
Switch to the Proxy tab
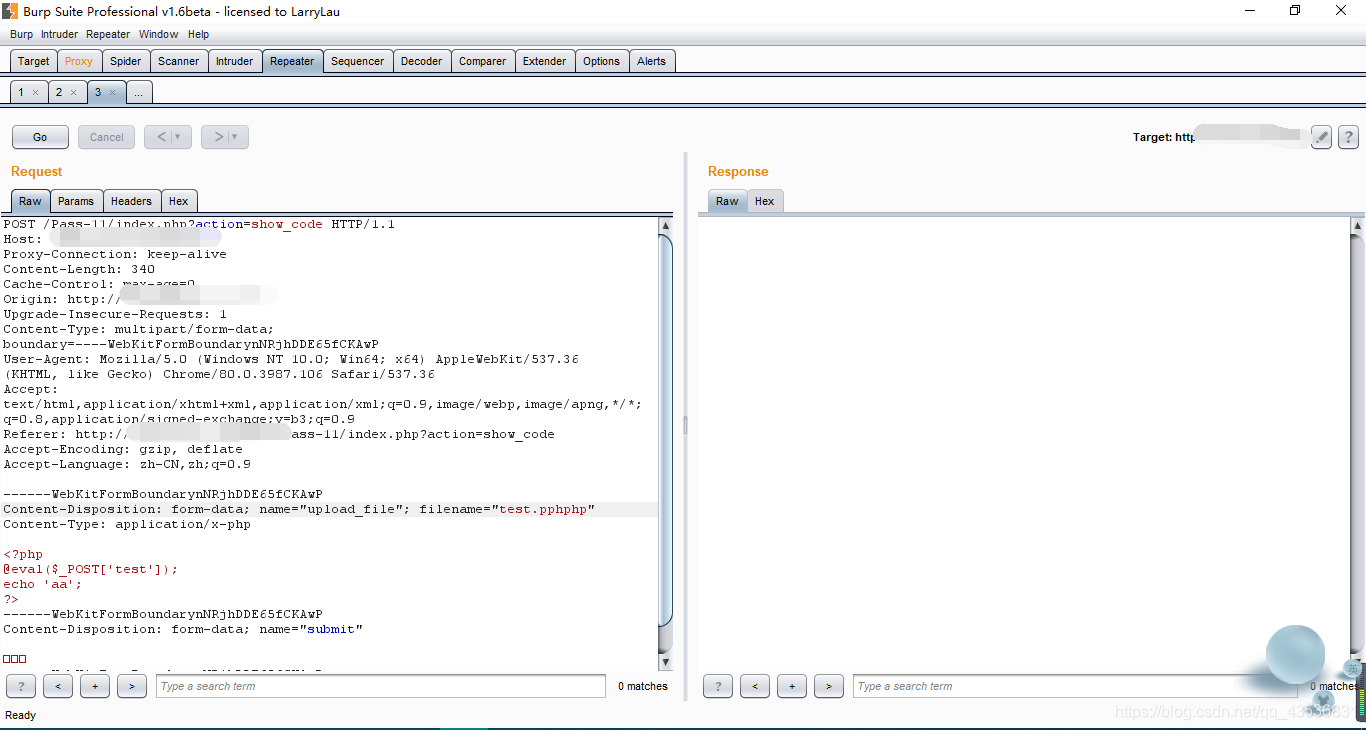pos(79,61)
